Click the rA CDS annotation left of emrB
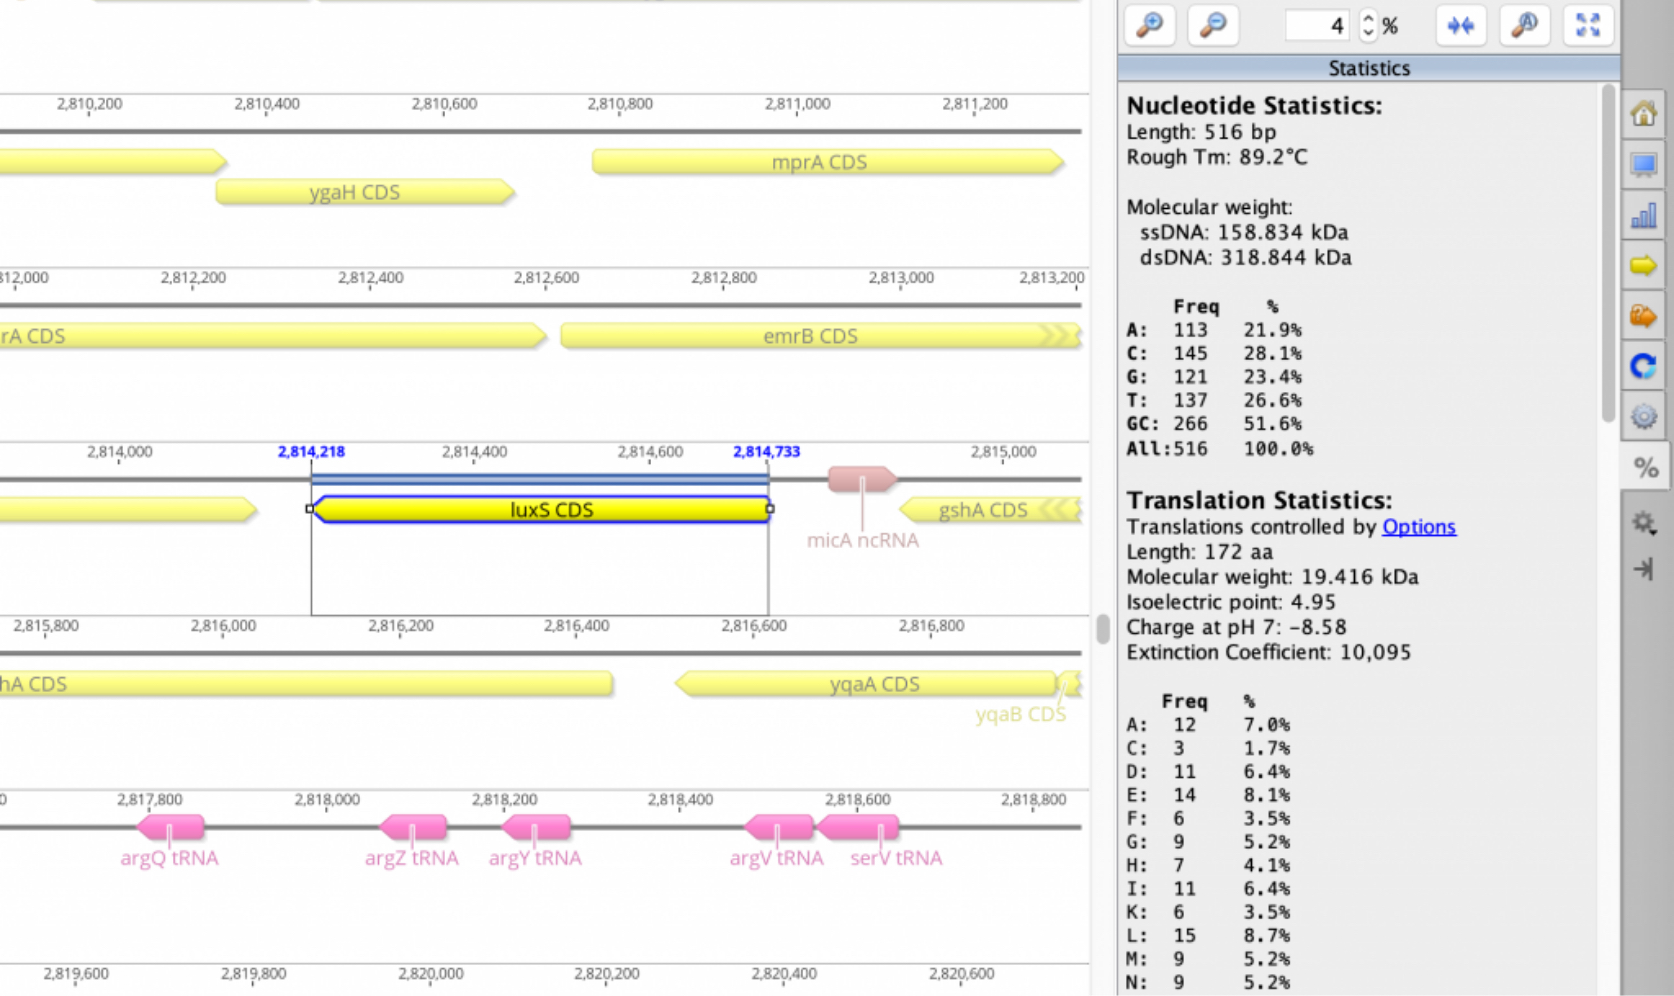 pos(273,336)
